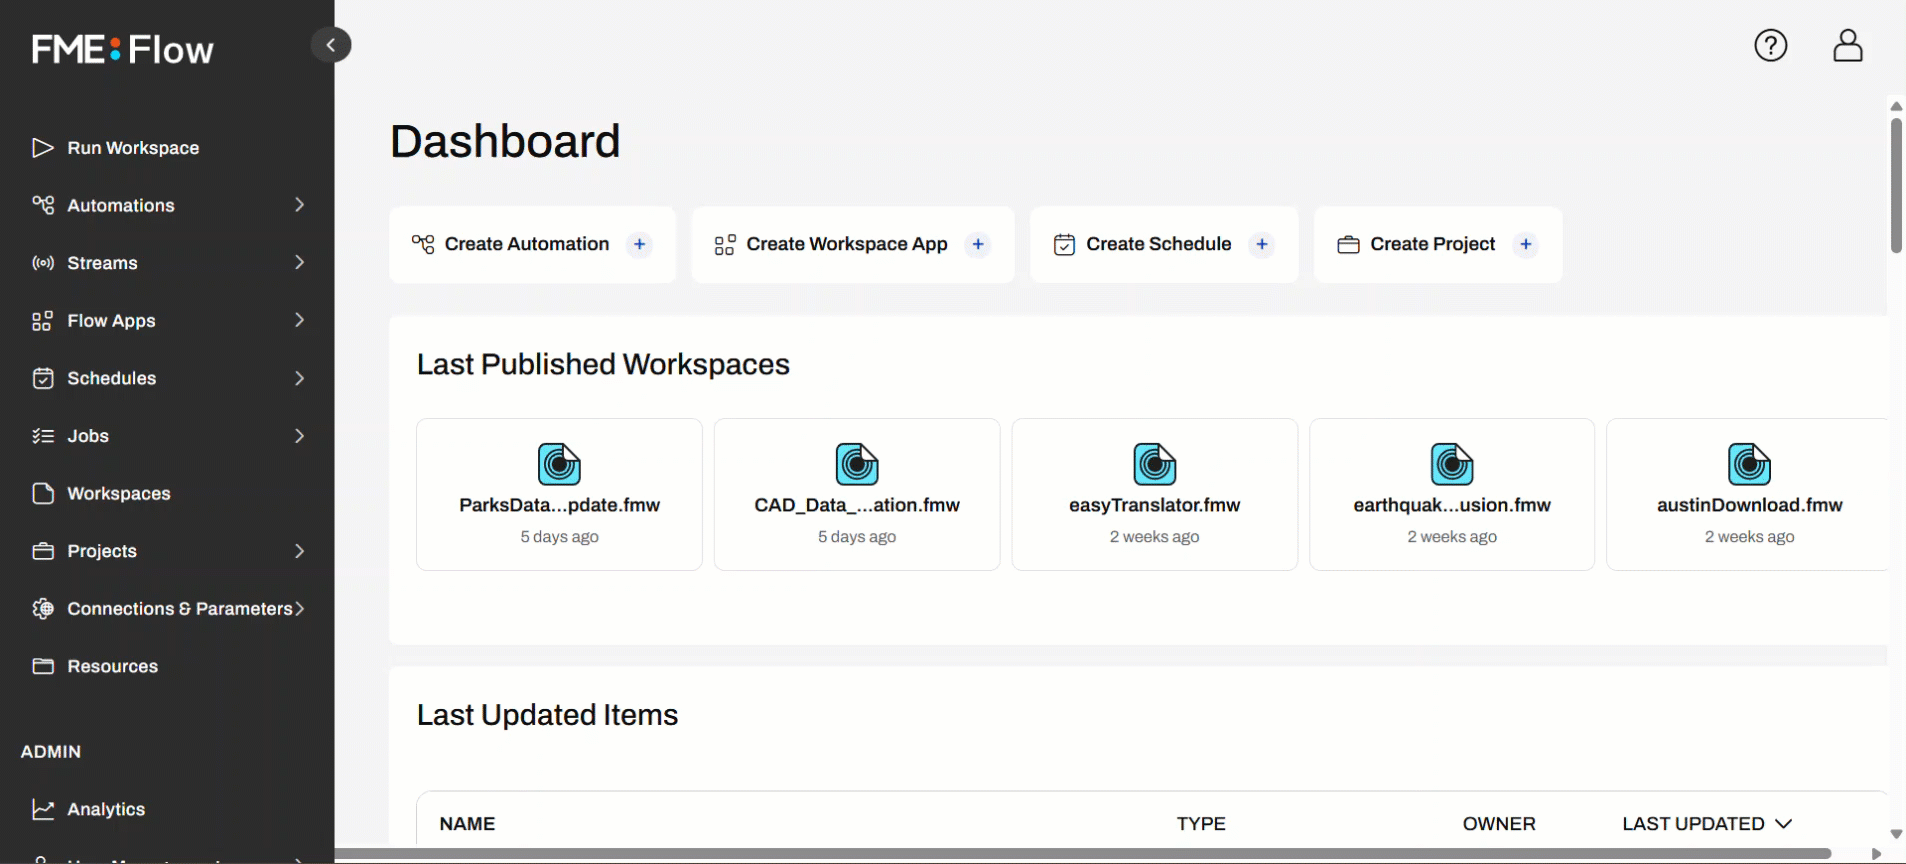Open Resources from the sidebar
The width and height of the screenshot is (1906, 864).
tap(112, 667)
